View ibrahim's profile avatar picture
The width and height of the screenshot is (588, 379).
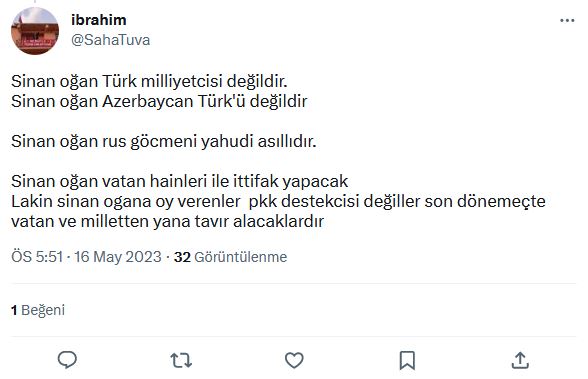[x=35, y=31]
